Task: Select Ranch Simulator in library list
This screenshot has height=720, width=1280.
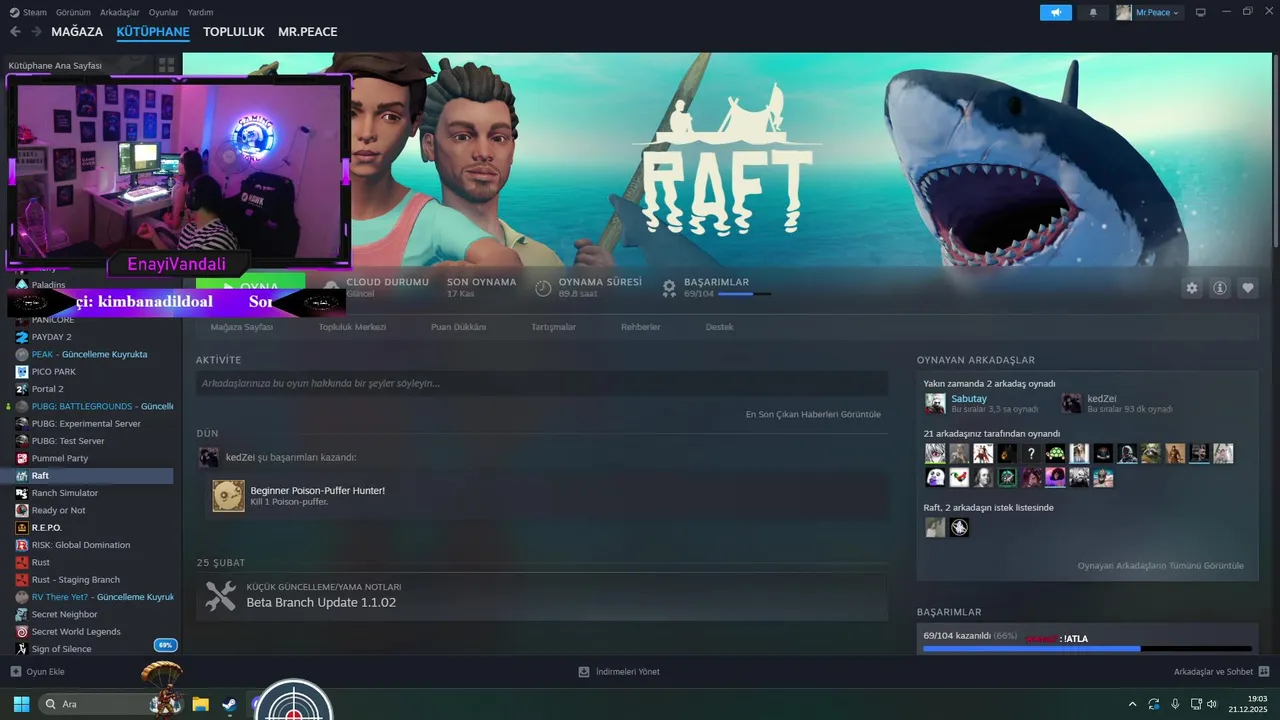Action: [65, 493]
